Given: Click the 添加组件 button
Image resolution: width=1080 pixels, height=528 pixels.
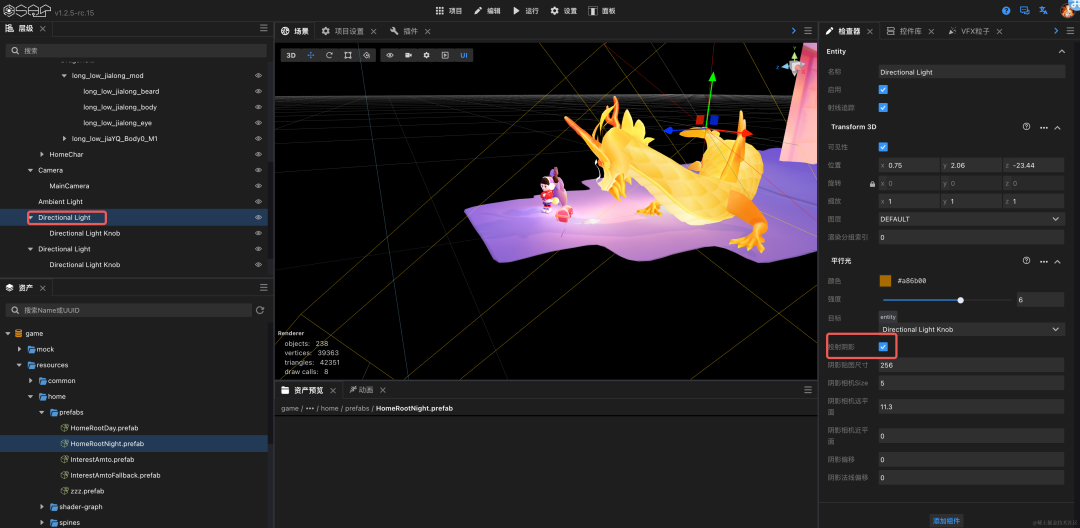Looking at the screenshot, I should pyautogui.click(x=946, y=520).
